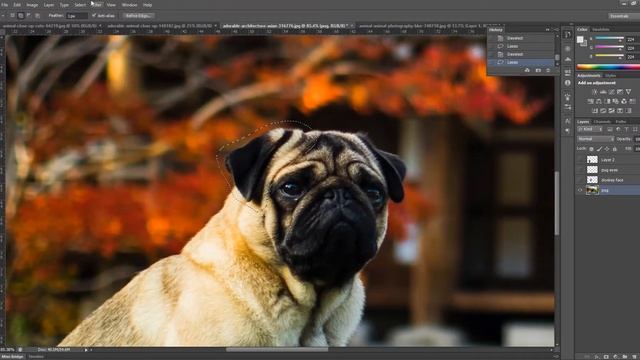The image size is (640, 360).
Task: Click the Feather input field
Action: click(77, 16)
